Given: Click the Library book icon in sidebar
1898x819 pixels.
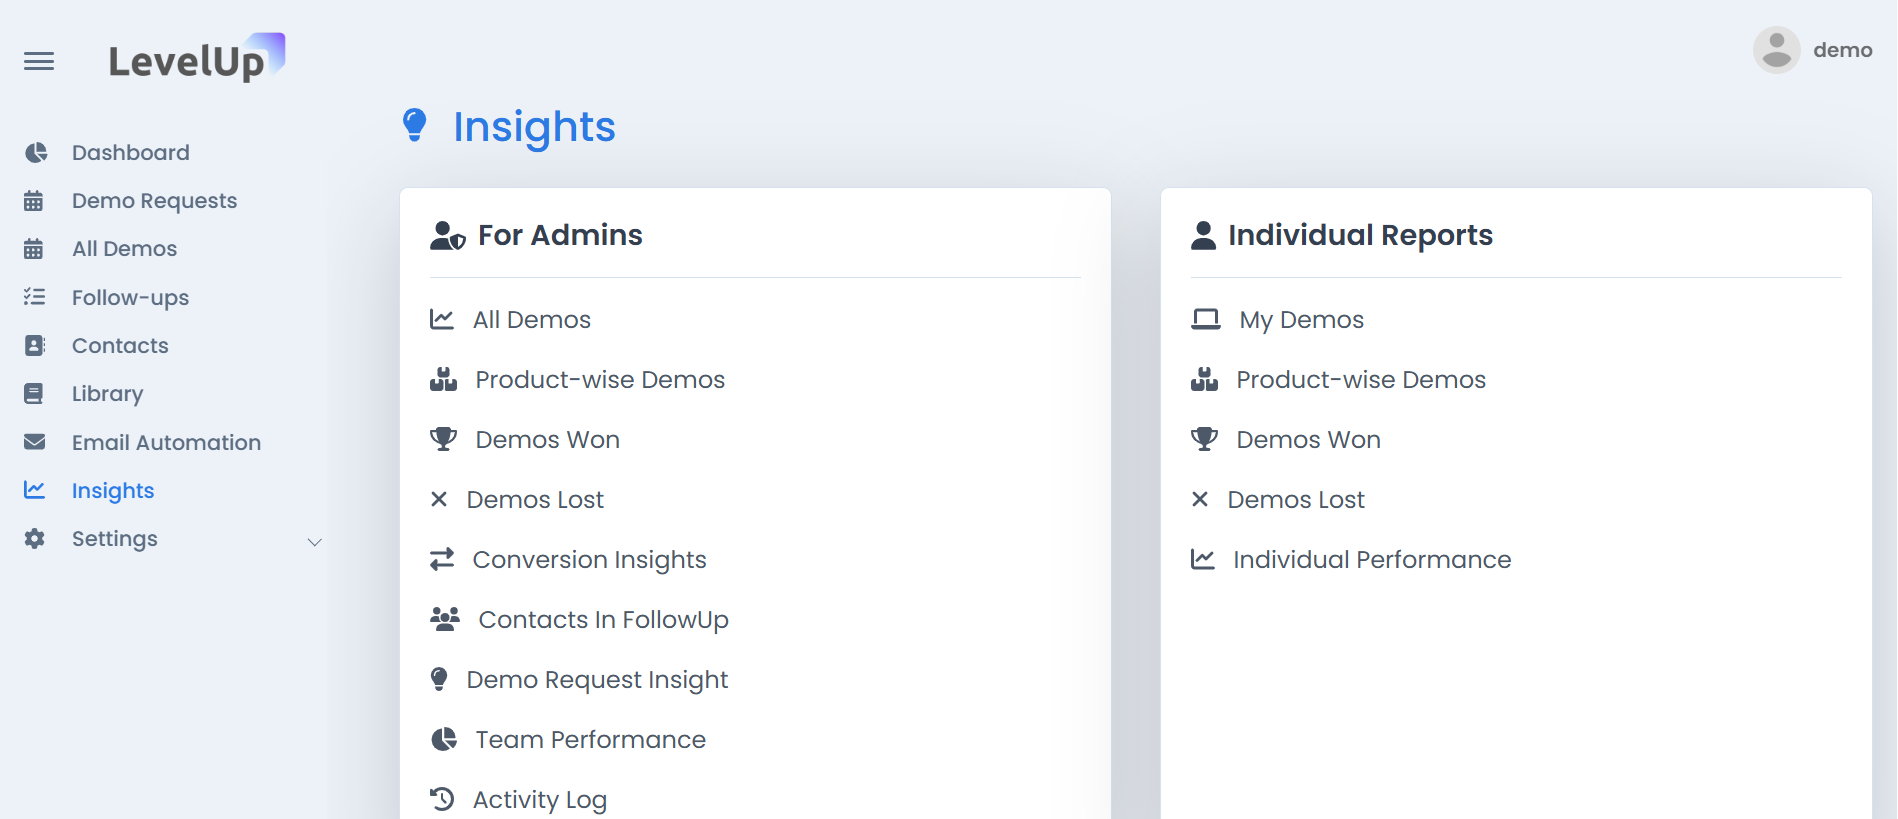Looking at the screenshot, I should coord(36,393).
